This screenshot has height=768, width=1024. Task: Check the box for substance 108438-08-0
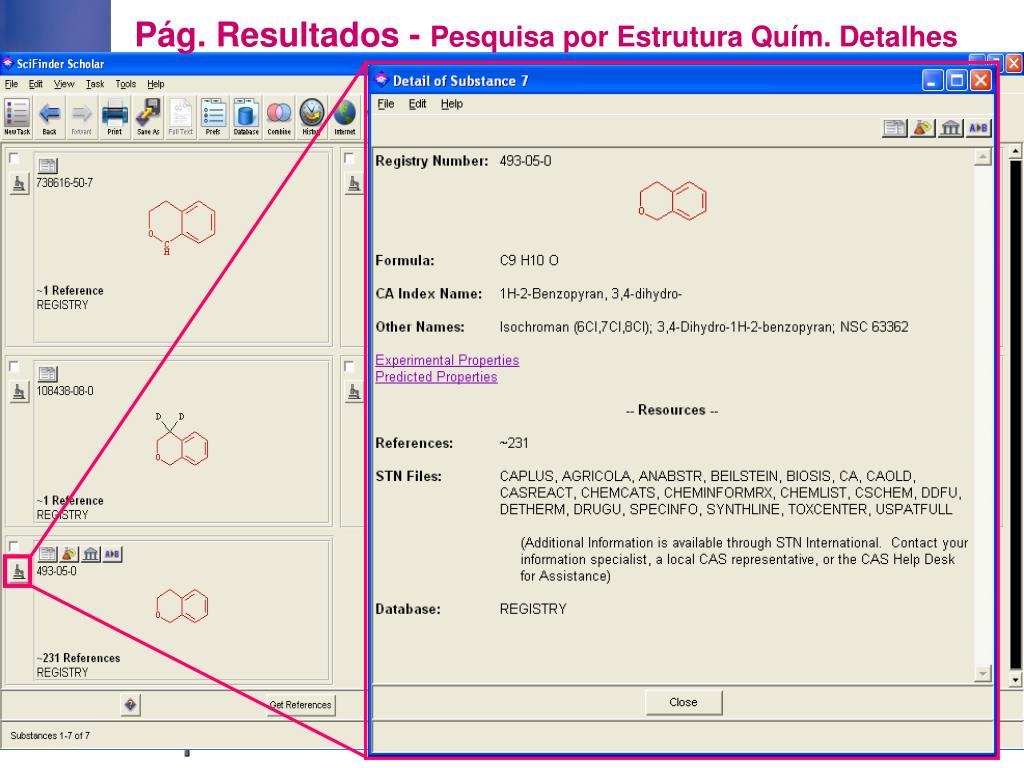[x=14, y=366]
